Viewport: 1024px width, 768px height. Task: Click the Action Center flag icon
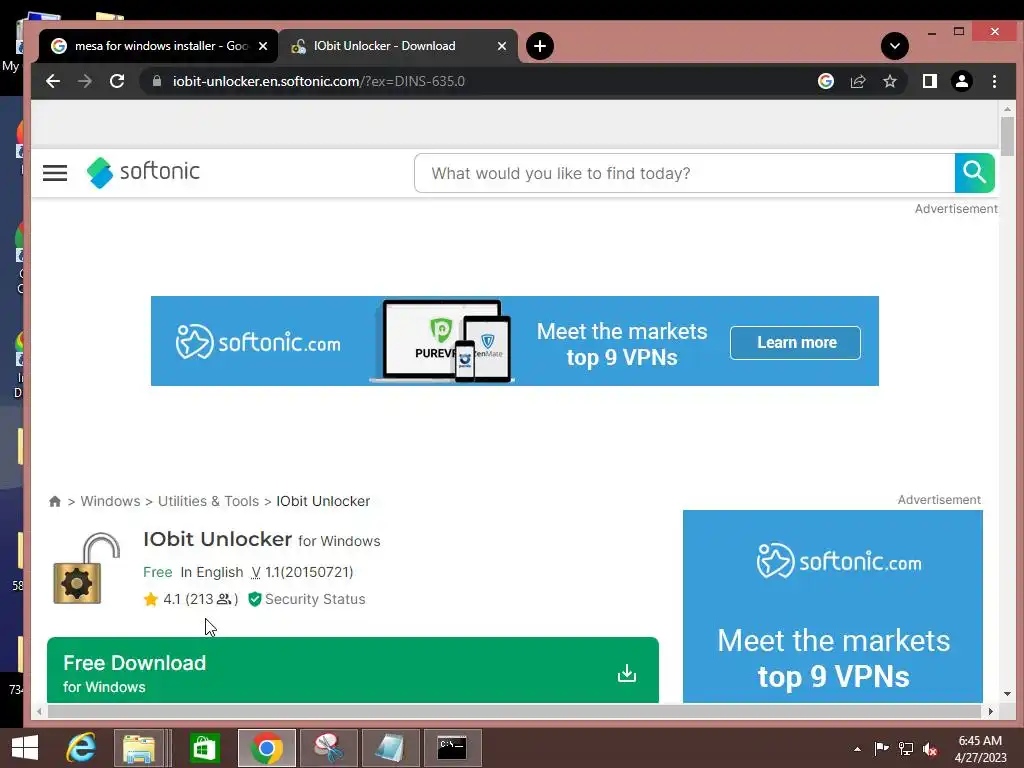click(881, 749)
